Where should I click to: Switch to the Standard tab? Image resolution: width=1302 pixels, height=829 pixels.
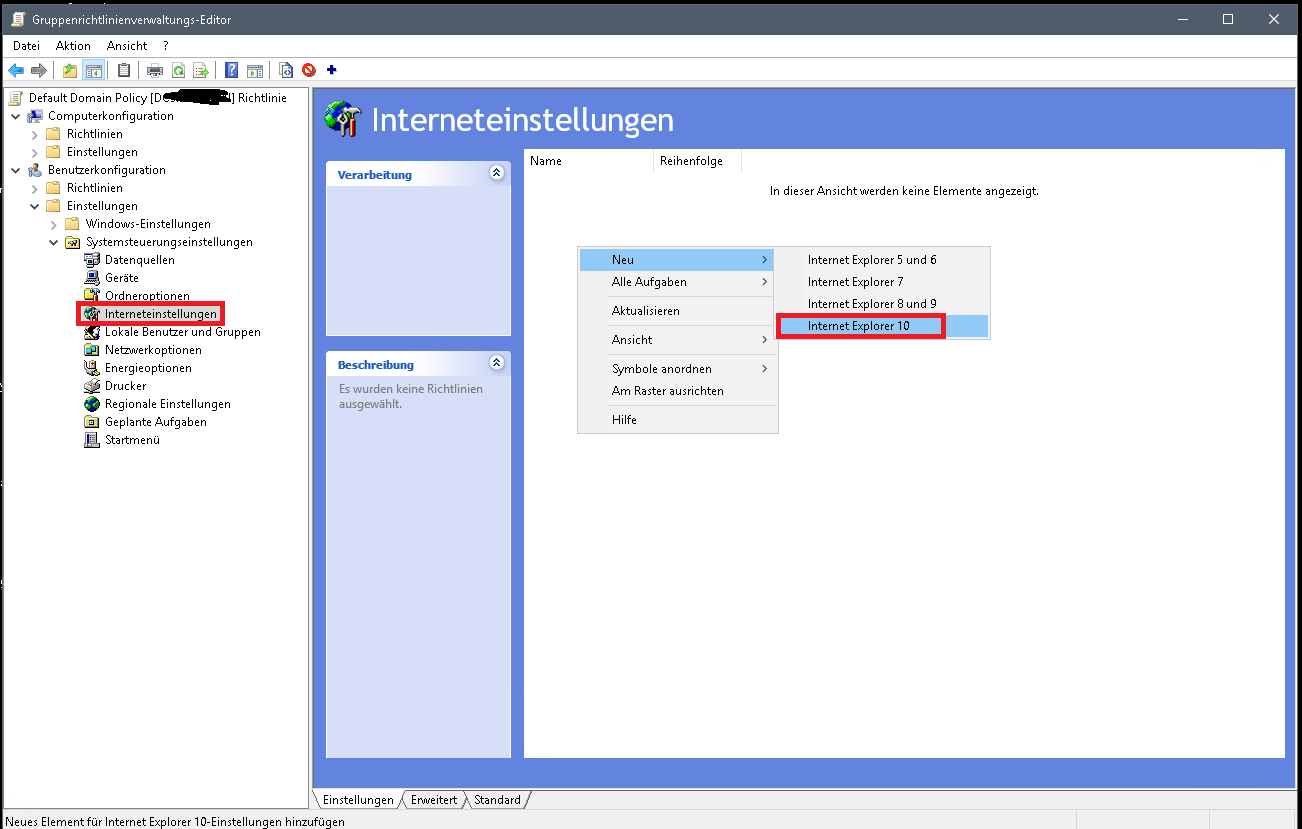[497, 800]
